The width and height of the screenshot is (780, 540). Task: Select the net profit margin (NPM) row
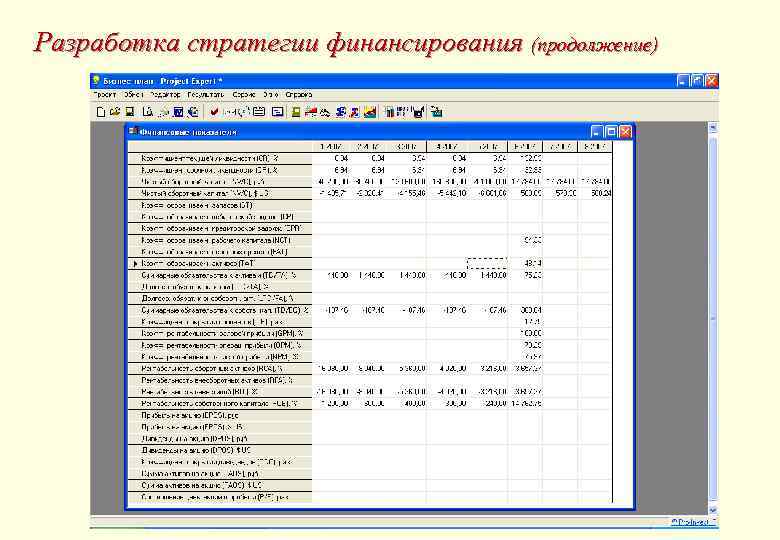click(220, 357)
